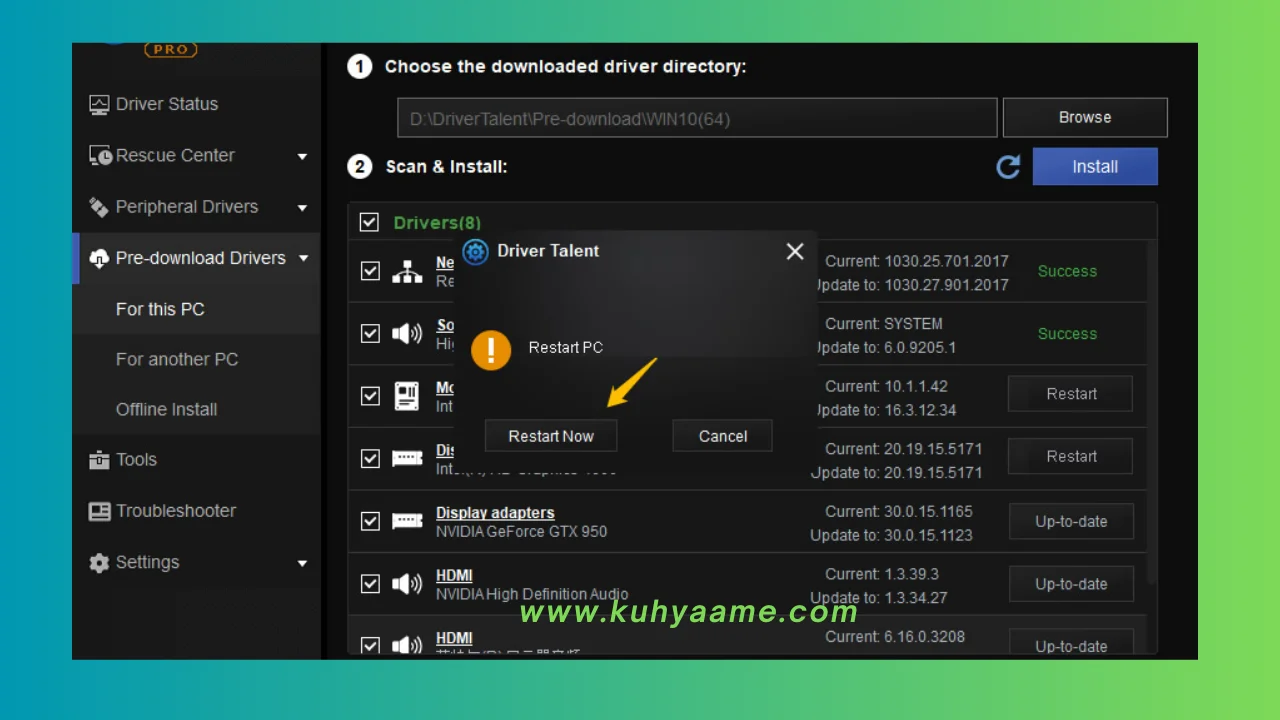The height and width of the screenshot is (720, 1280).
Task: Open Driver Status section
Action: coord(166,104)
